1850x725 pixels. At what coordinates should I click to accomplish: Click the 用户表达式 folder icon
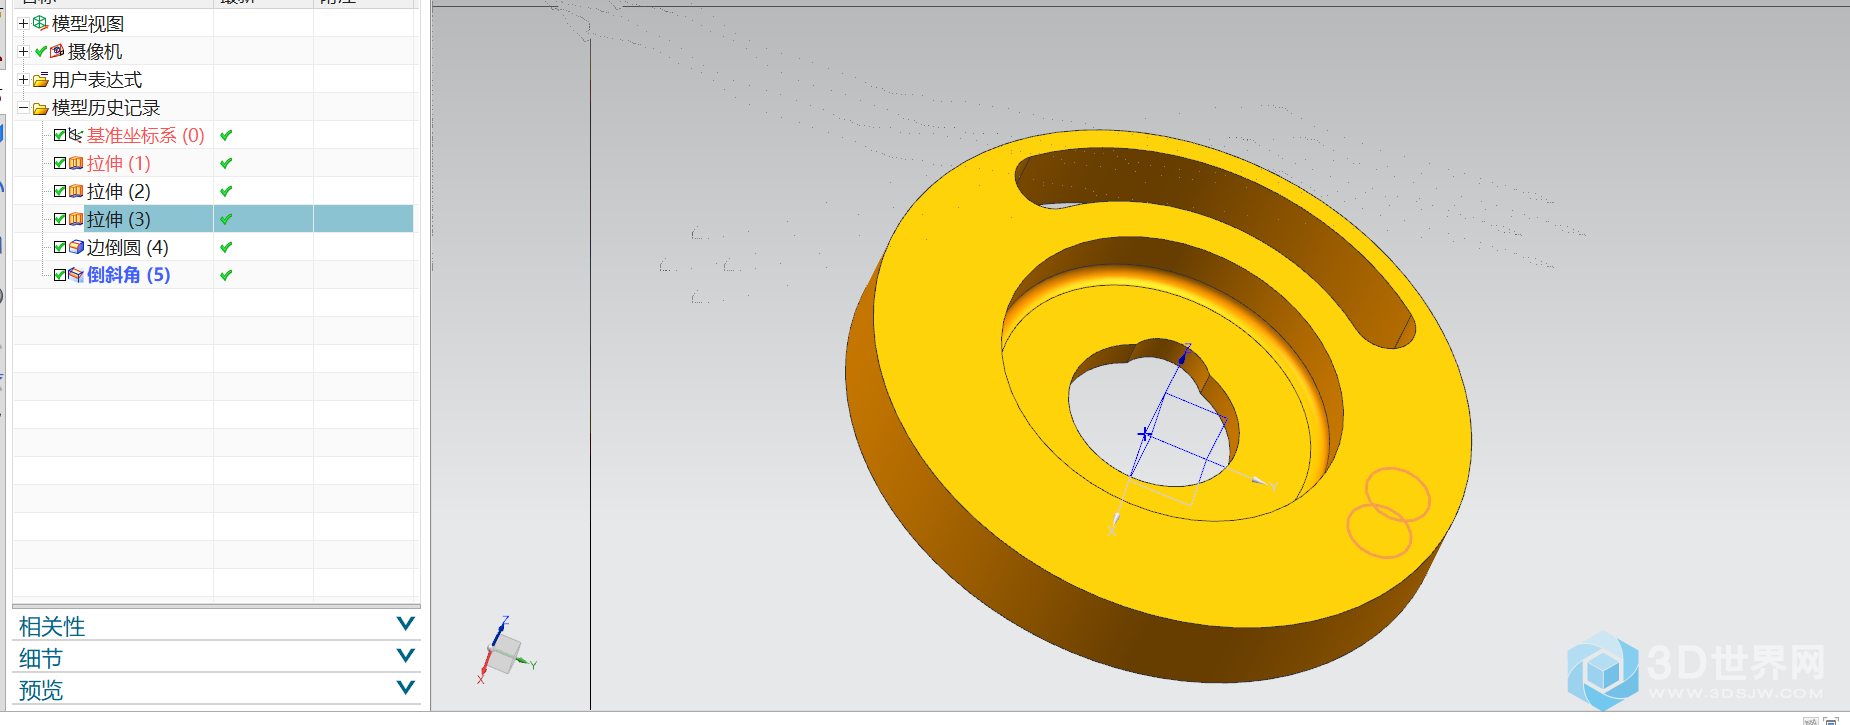coord(41,79)
